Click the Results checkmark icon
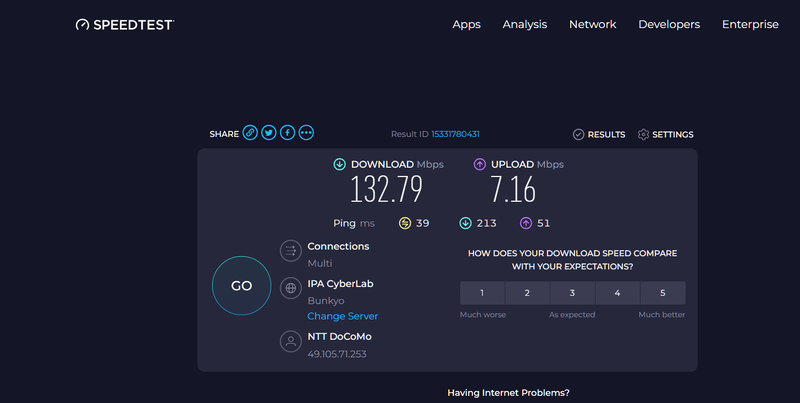This screenshot has height=403, width=800. click(x=578, y=134)
